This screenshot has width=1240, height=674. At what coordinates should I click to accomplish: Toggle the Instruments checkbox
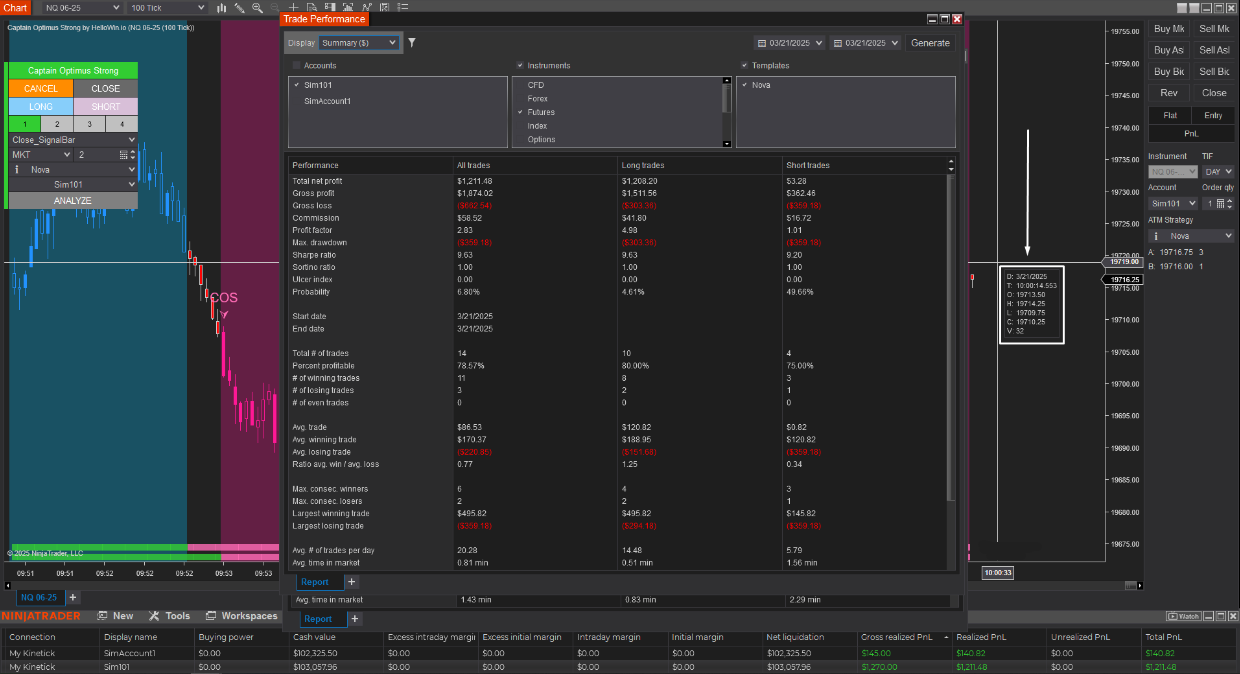tap(520, 66)
